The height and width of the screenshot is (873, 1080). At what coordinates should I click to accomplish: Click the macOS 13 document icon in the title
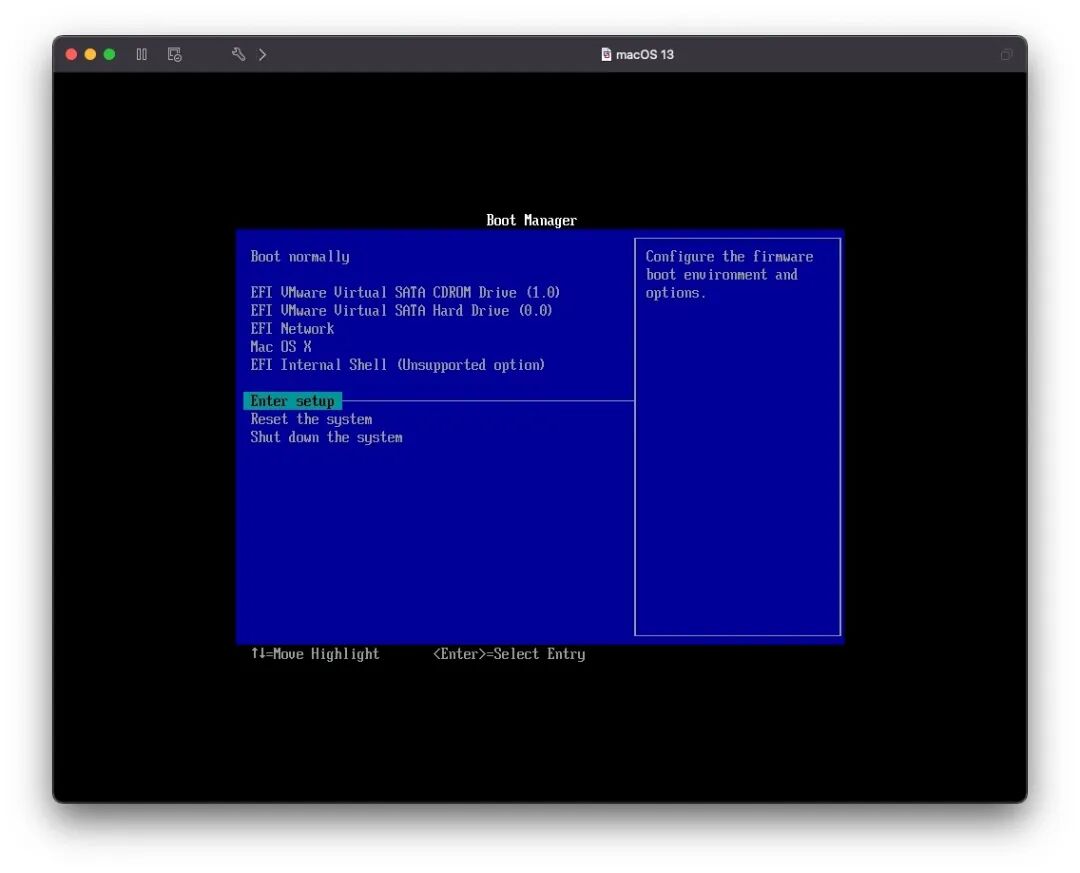tap(606, 54)
